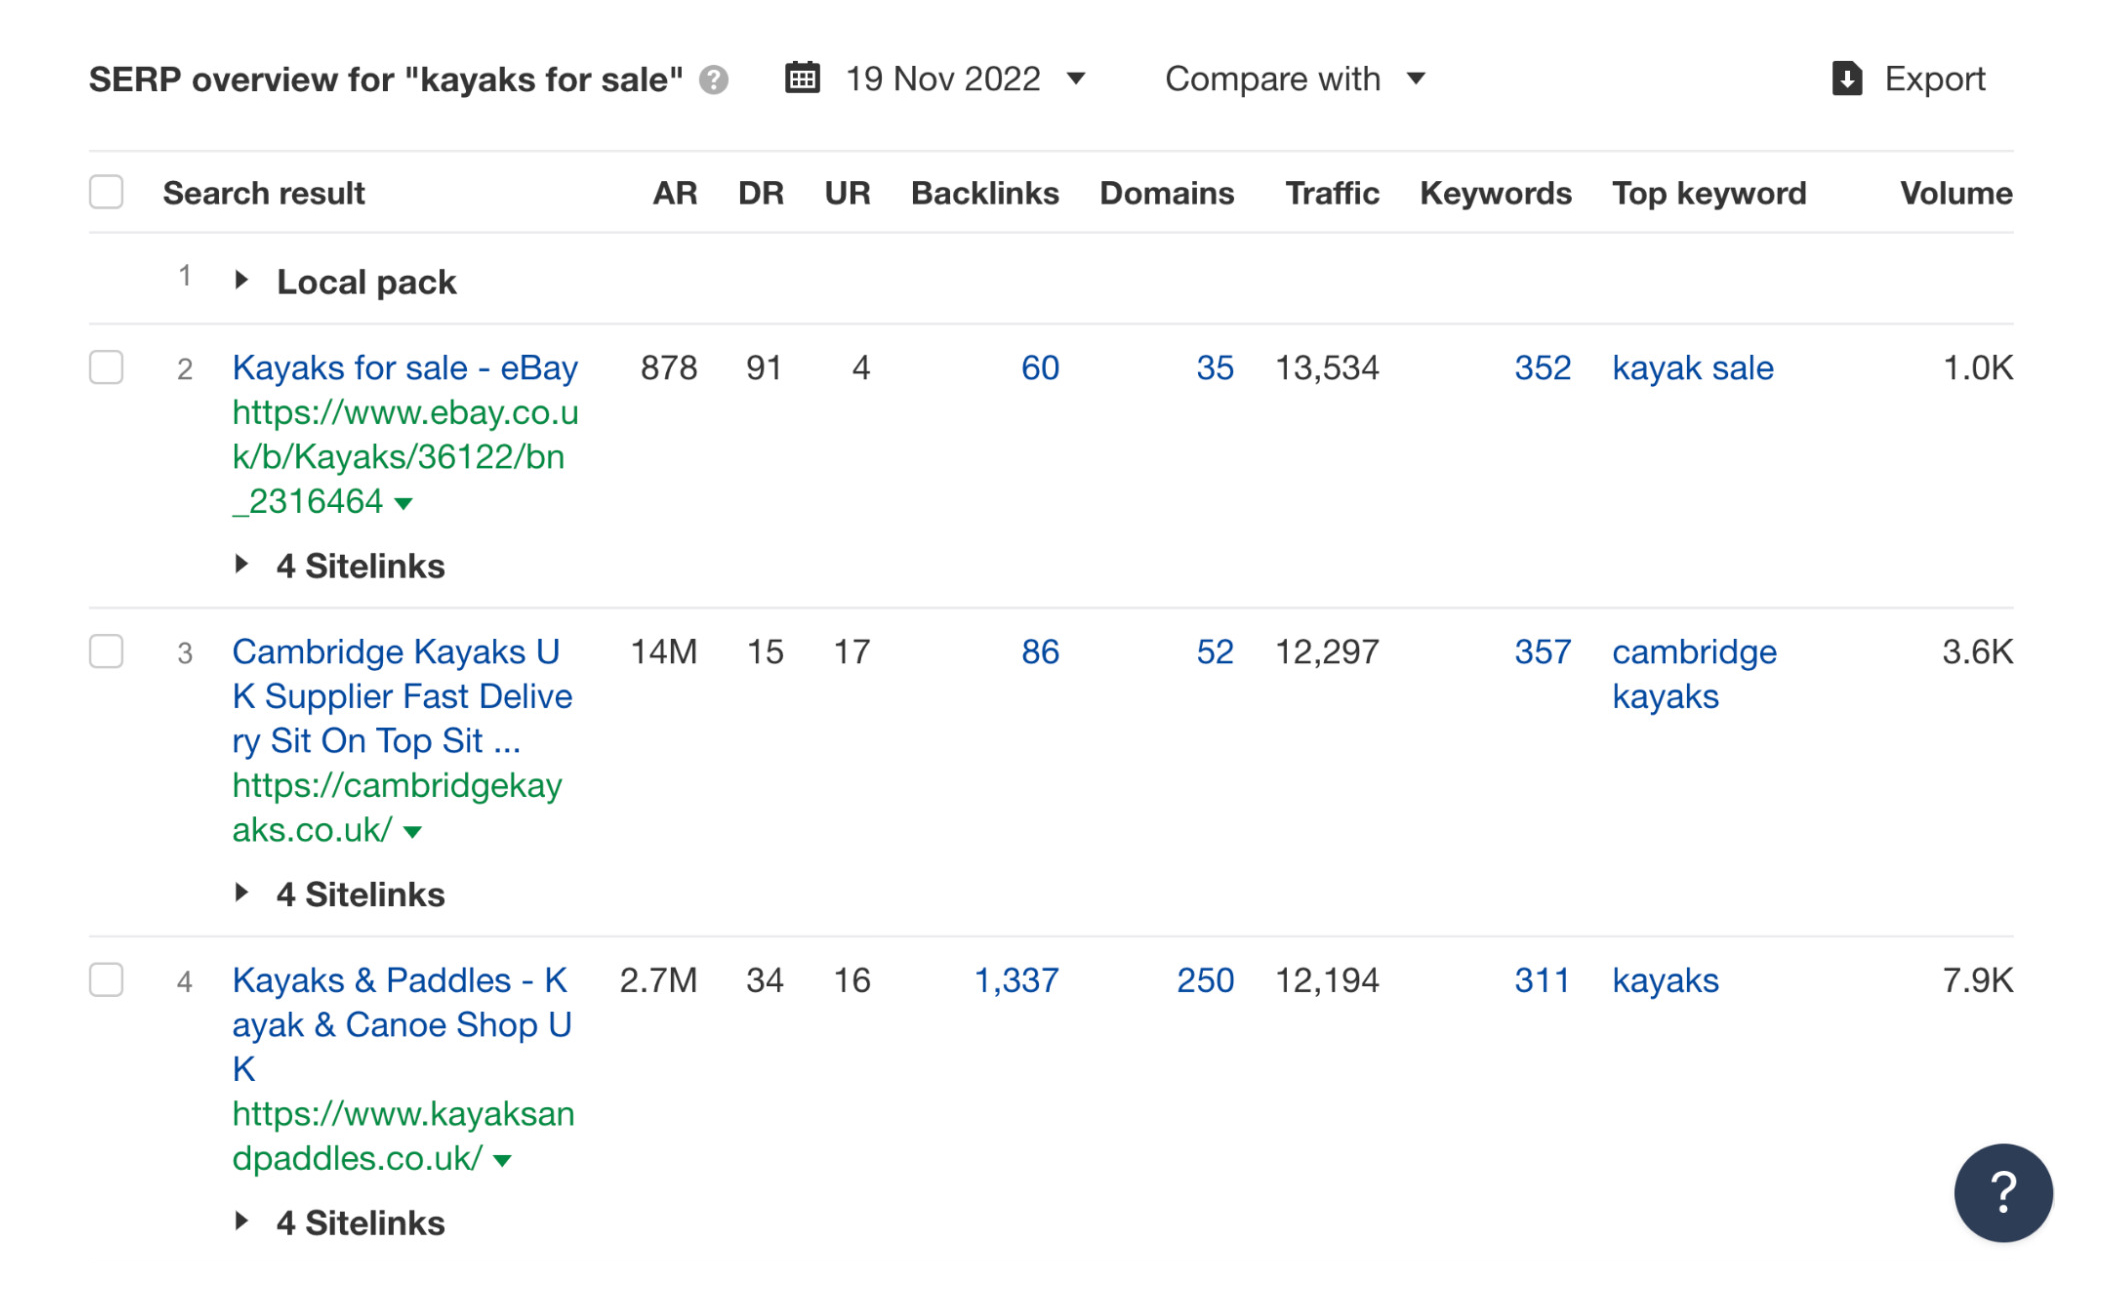The image size is (2111, 1307).
Task: Click green URL arrow for eBay result
Action: pos(404,503)
